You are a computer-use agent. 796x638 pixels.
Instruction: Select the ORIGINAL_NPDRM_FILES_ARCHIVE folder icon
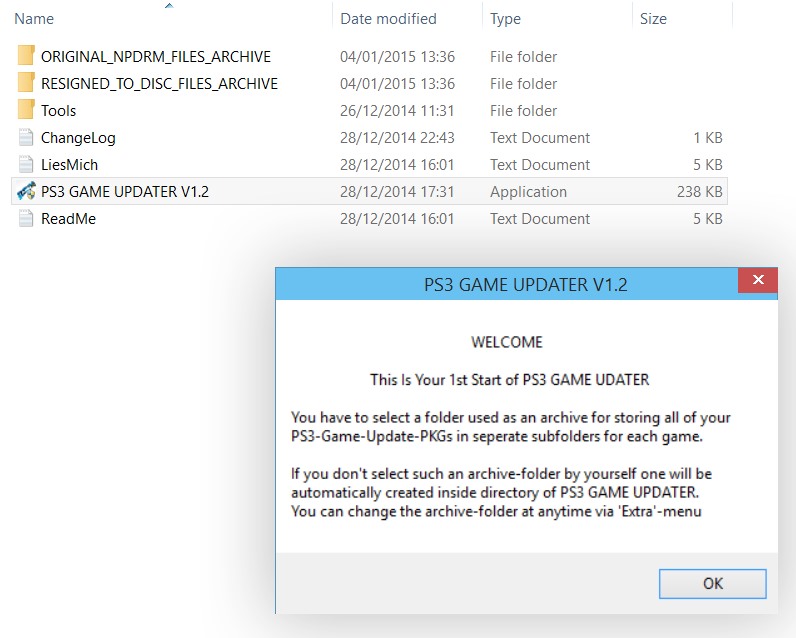26,55
